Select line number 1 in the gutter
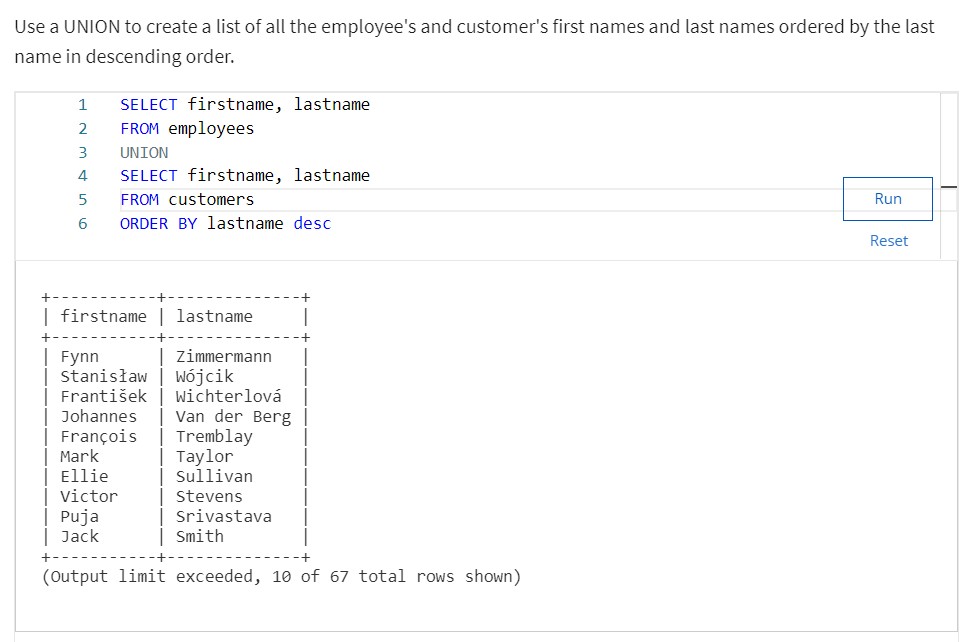The width and height of the screenshot is (967, 642). pyautogui.click(x=81, y=104)
